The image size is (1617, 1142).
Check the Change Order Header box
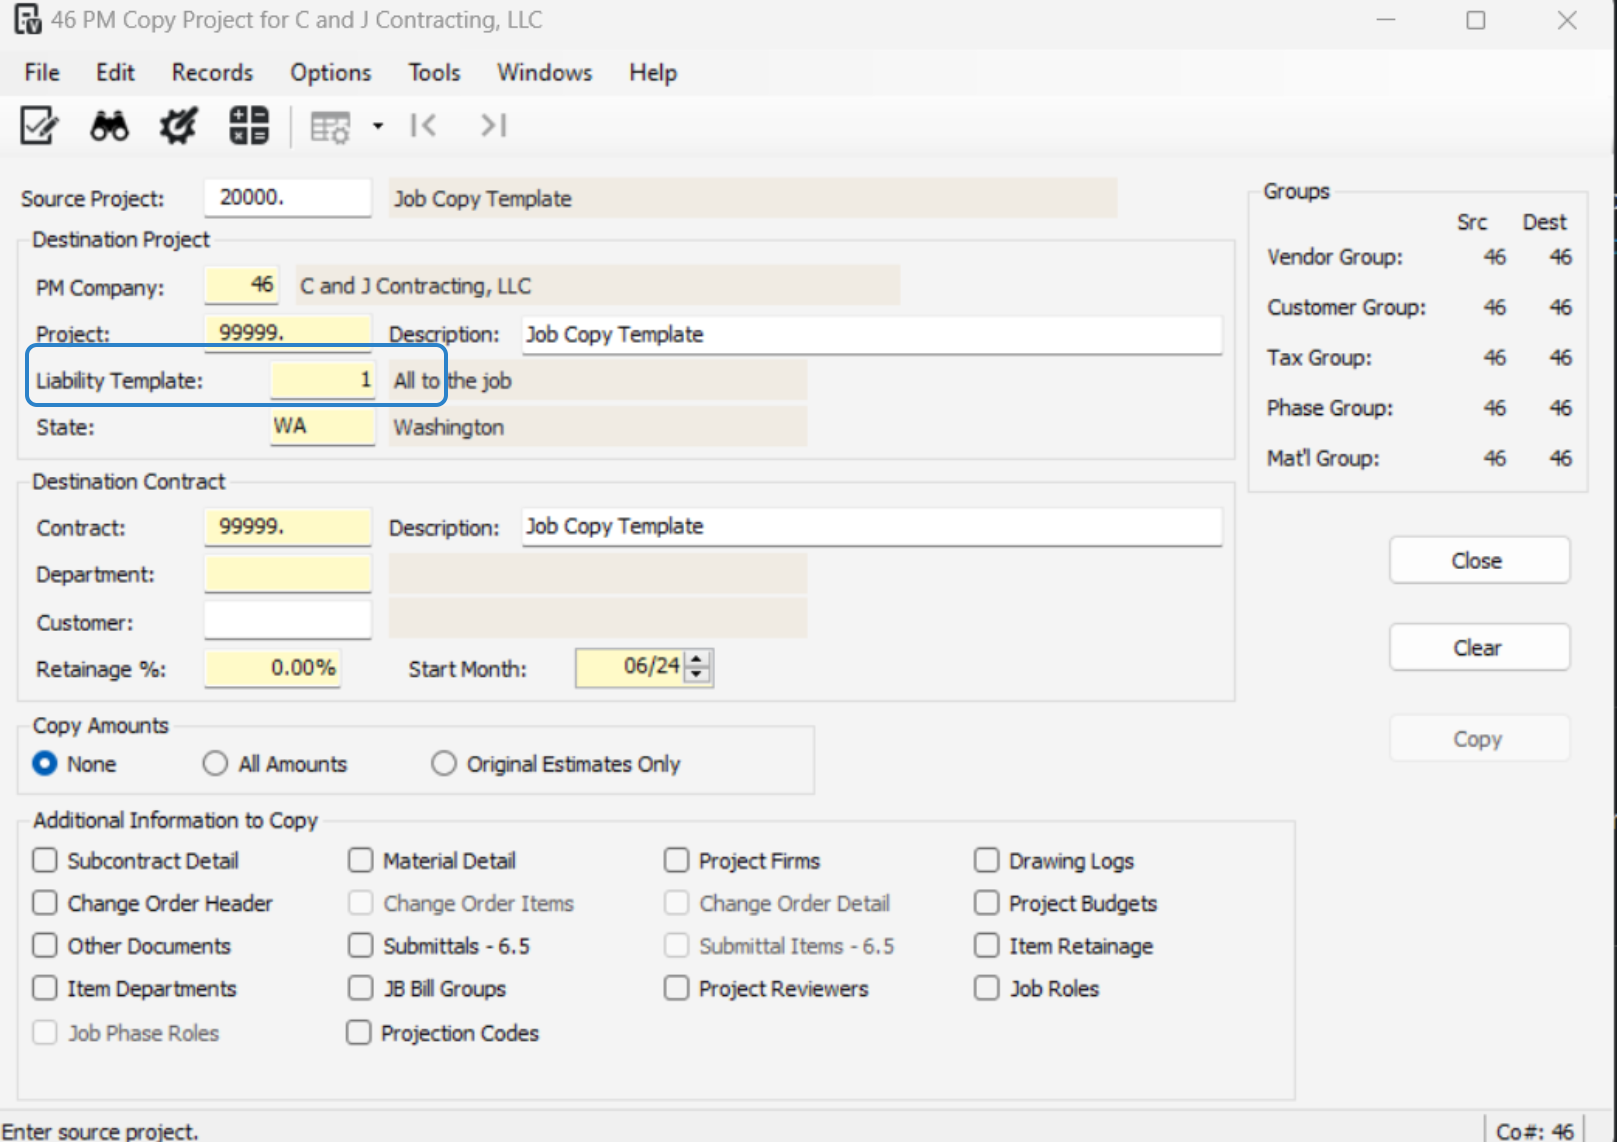[x=45, y=903]
